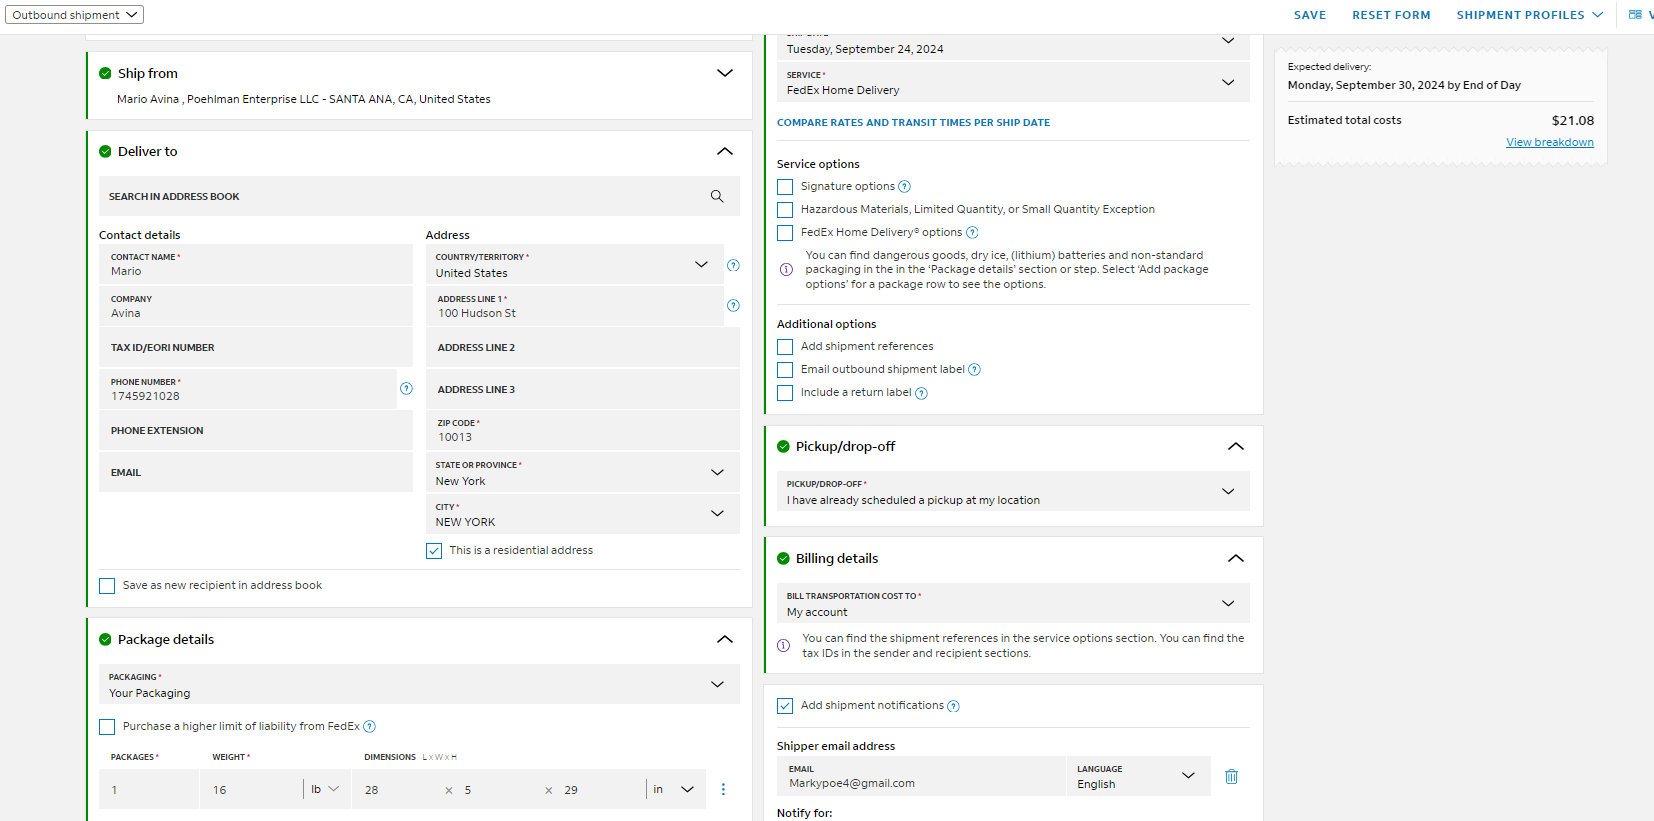Click the Contact Name field
This screenshot has width=1654, height=821.
pos(256,264)
